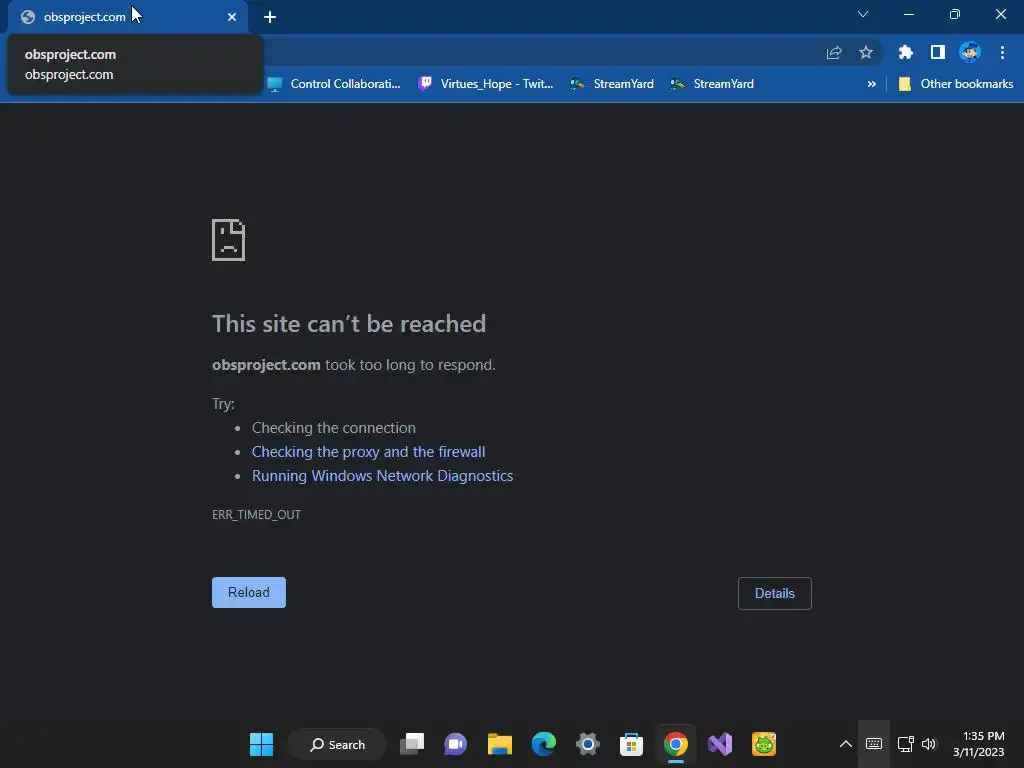Open network status tray icon
1024x768 pixels.
point(906,744)
